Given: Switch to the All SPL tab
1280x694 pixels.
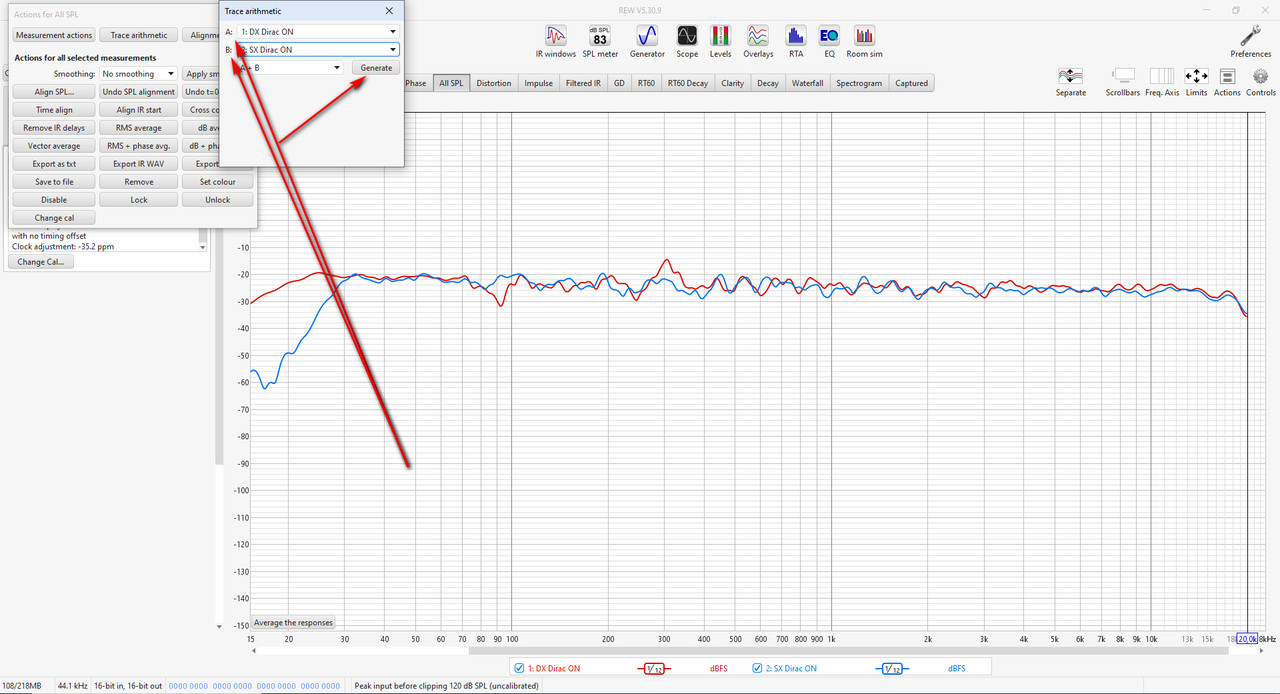Looking at the screenshot, I should [x=451, y=83].
